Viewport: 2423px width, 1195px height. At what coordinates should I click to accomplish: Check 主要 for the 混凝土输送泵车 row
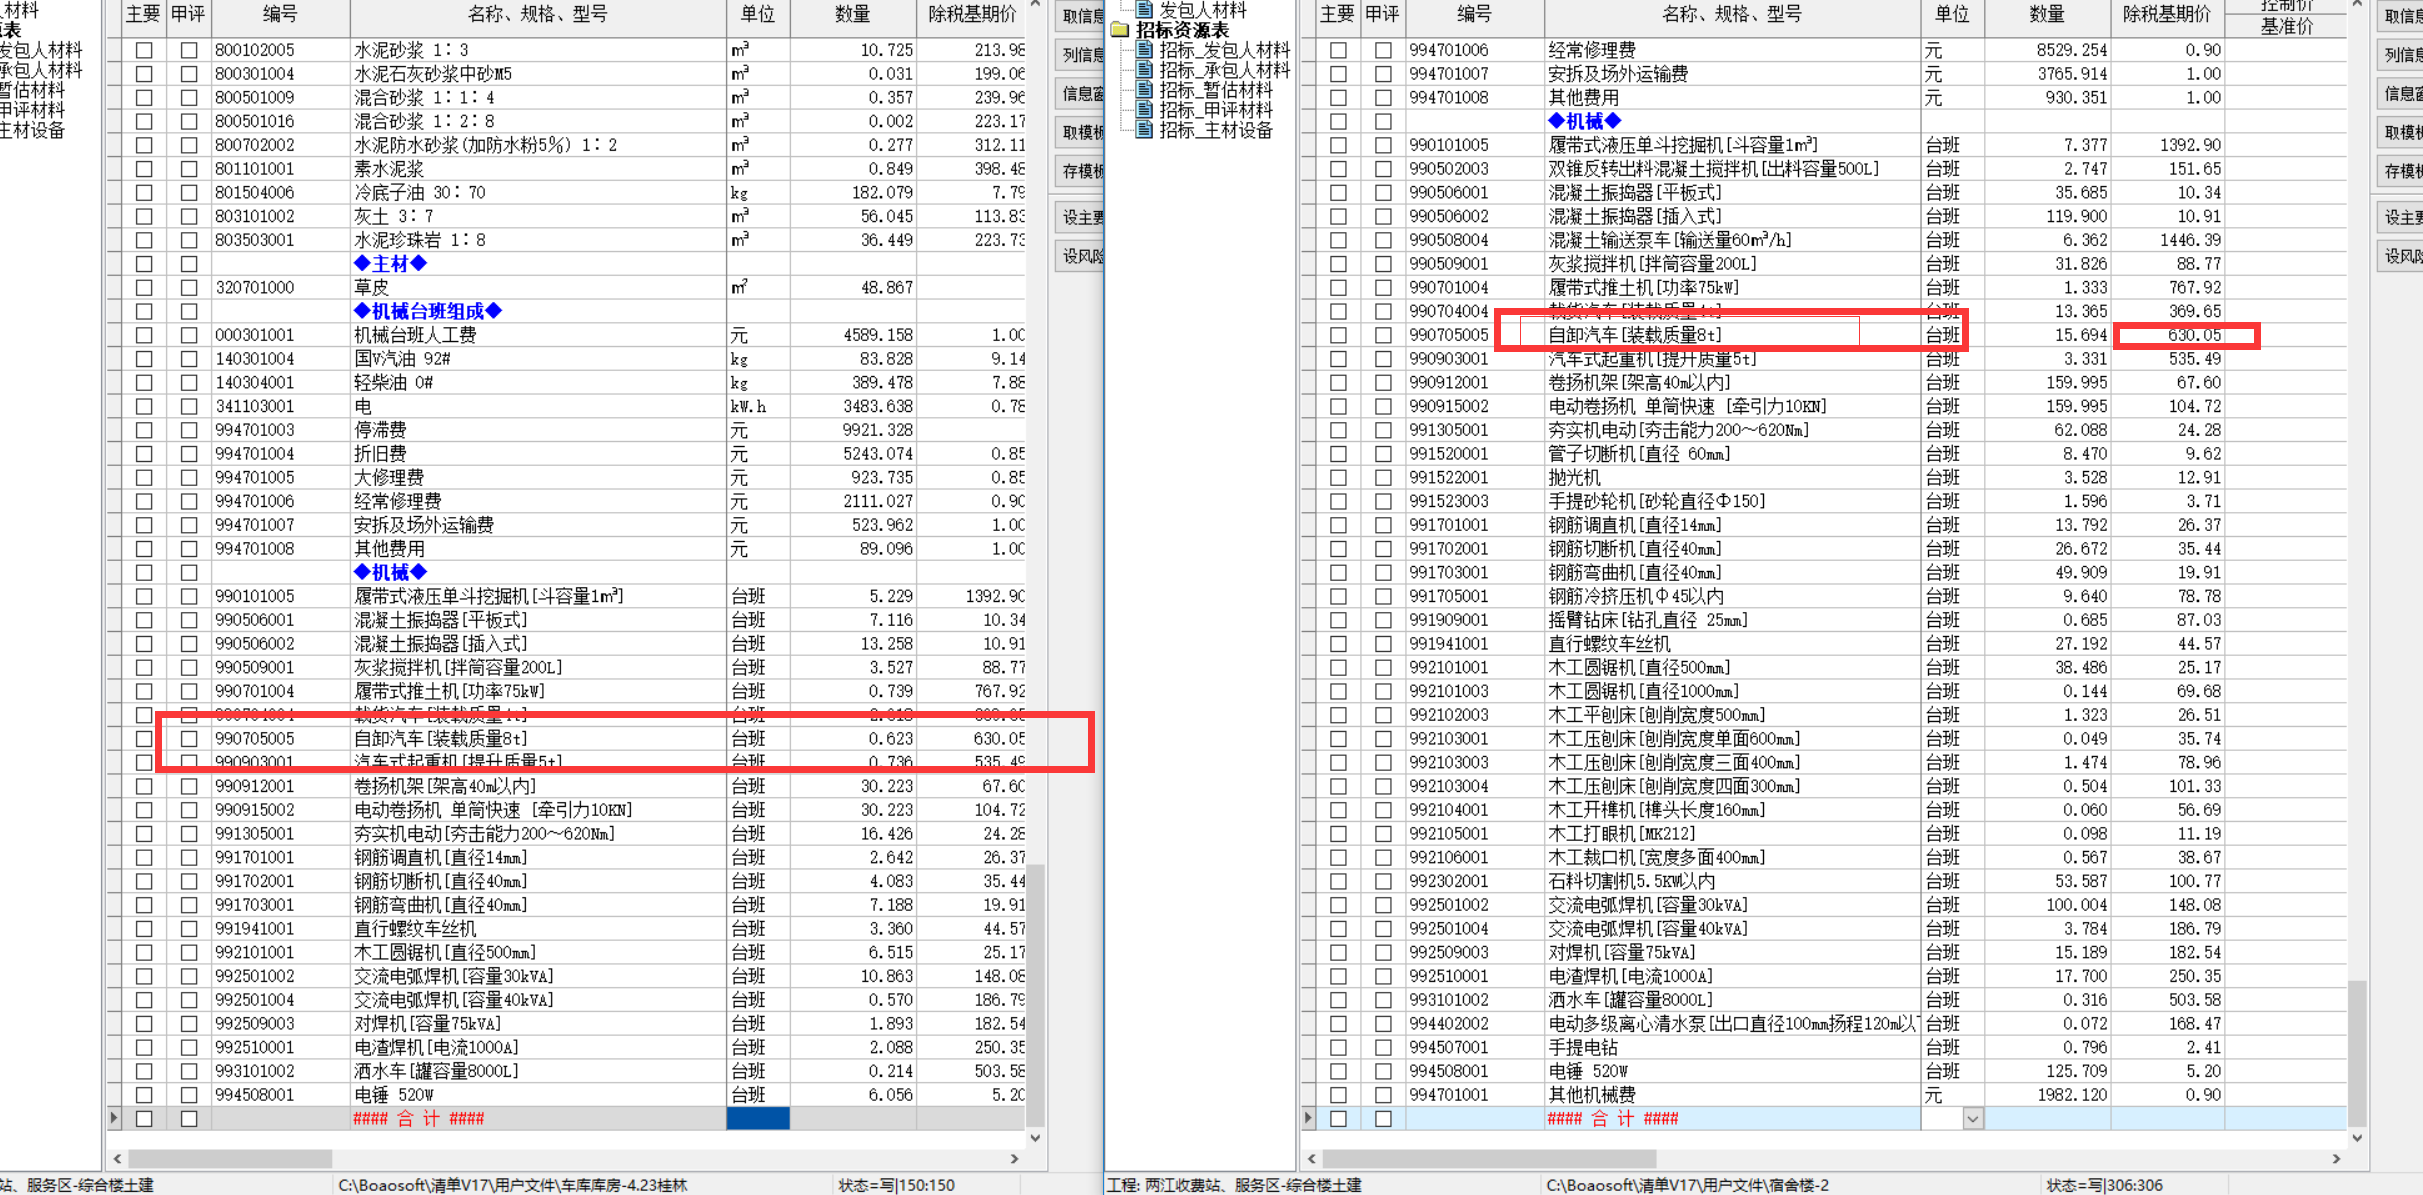pyautogui.click(x=1338, y=240)
